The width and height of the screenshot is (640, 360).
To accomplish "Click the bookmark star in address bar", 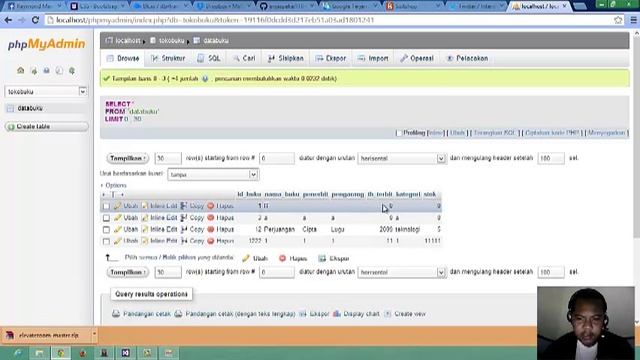I will pyautogui.click(x=618, y=20).
